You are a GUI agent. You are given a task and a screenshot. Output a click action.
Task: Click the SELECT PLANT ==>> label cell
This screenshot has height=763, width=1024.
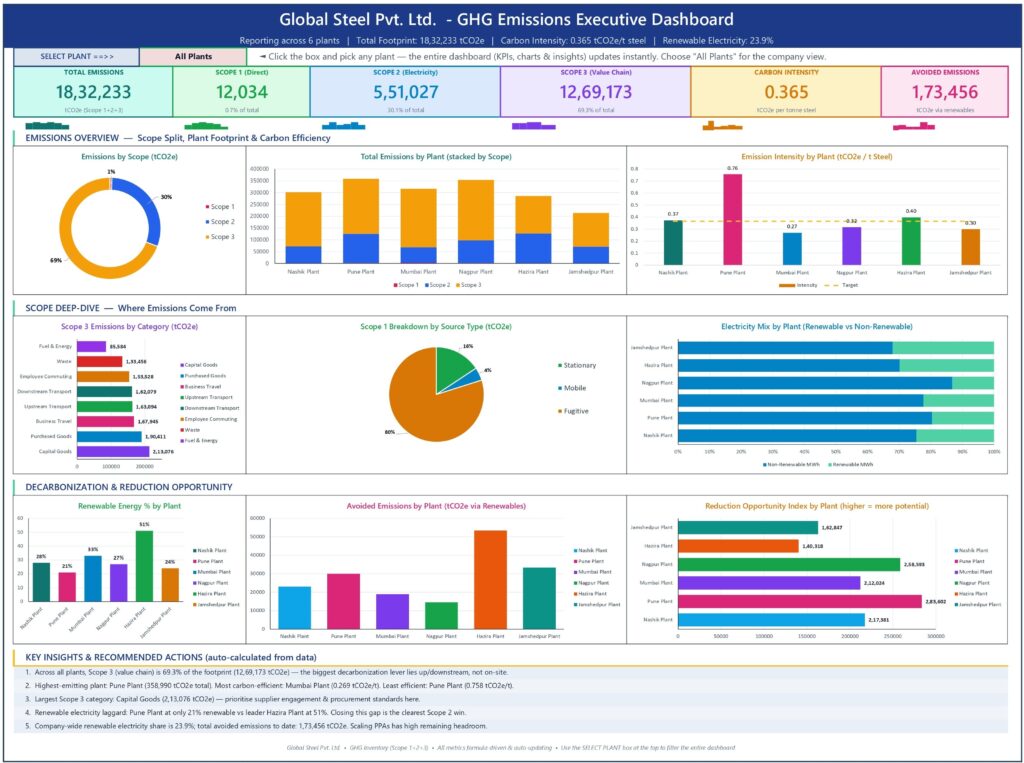(x=76, y=57)
